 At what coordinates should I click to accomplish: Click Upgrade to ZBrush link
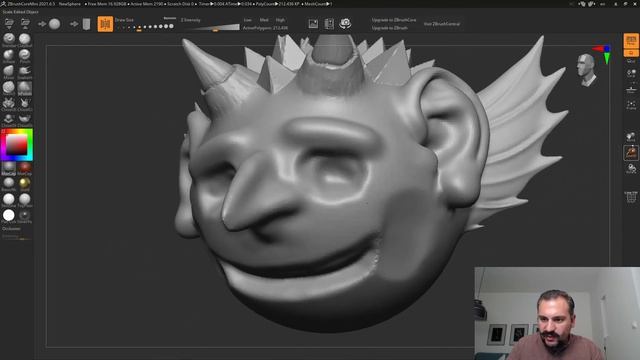[390, 28]
